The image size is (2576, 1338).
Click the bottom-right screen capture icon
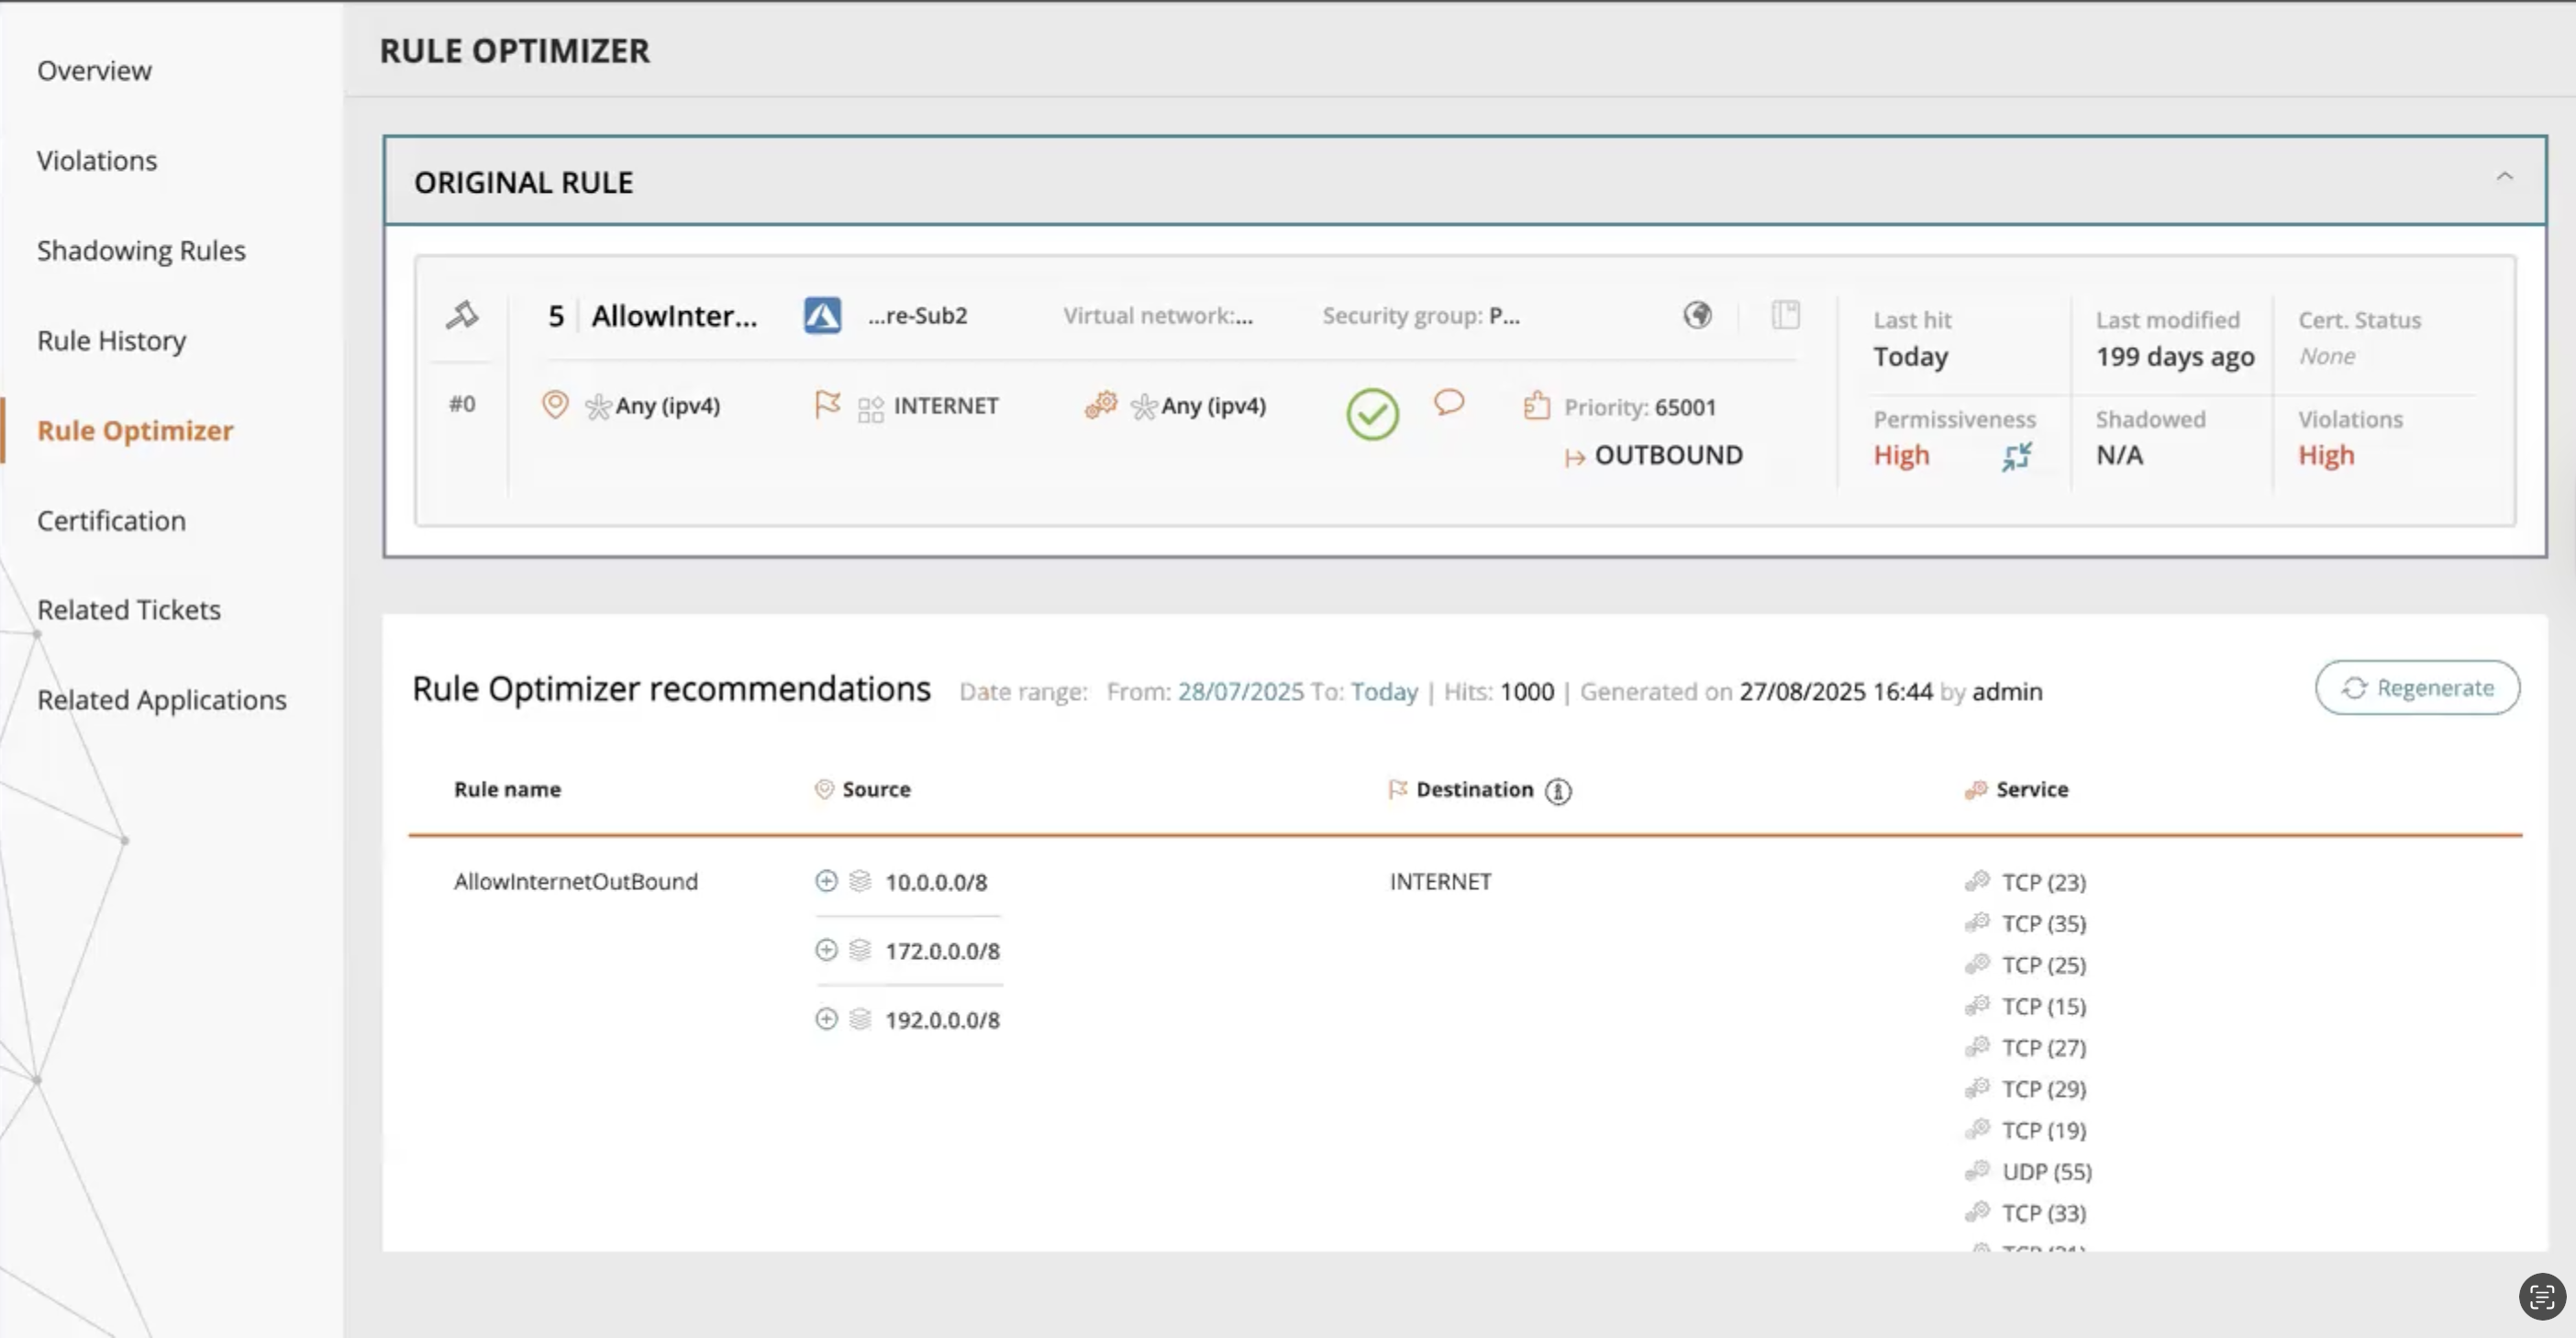click(2541, 1296)
